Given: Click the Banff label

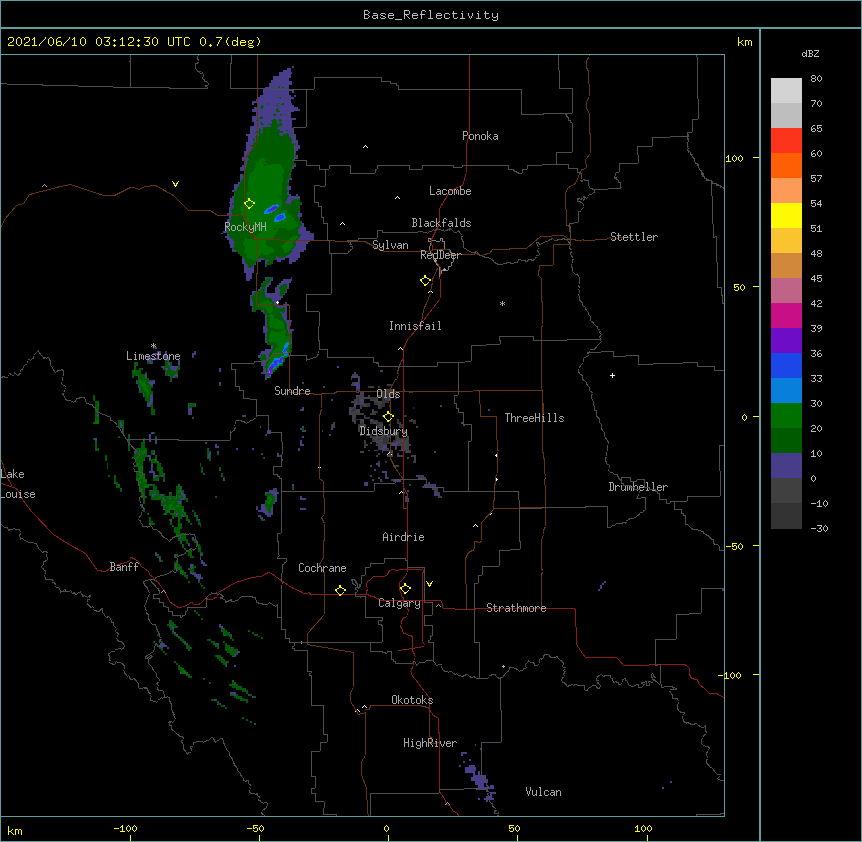Looking at the screenshot, I should point(124,567).
